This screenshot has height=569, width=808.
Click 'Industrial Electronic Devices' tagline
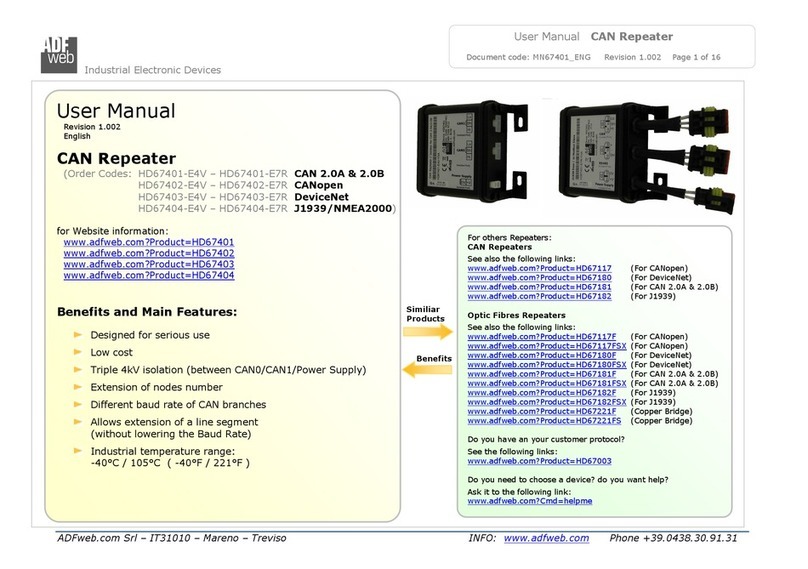pos(153,70)
